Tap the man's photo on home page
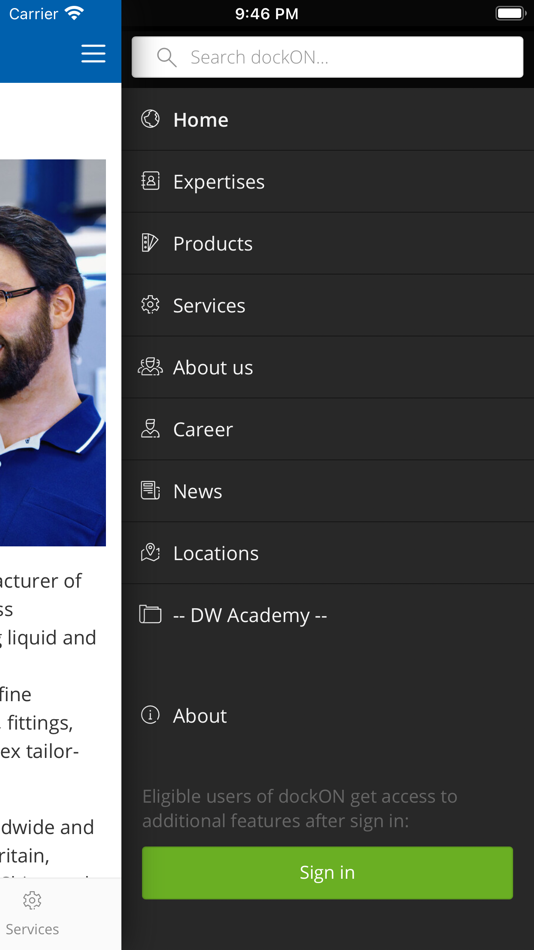 (53, 353)
